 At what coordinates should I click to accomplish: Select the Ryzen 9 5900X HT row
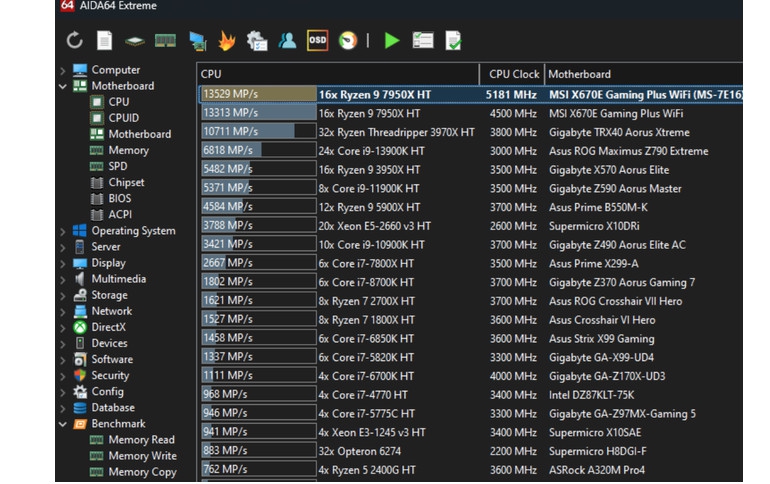(470, 207)
